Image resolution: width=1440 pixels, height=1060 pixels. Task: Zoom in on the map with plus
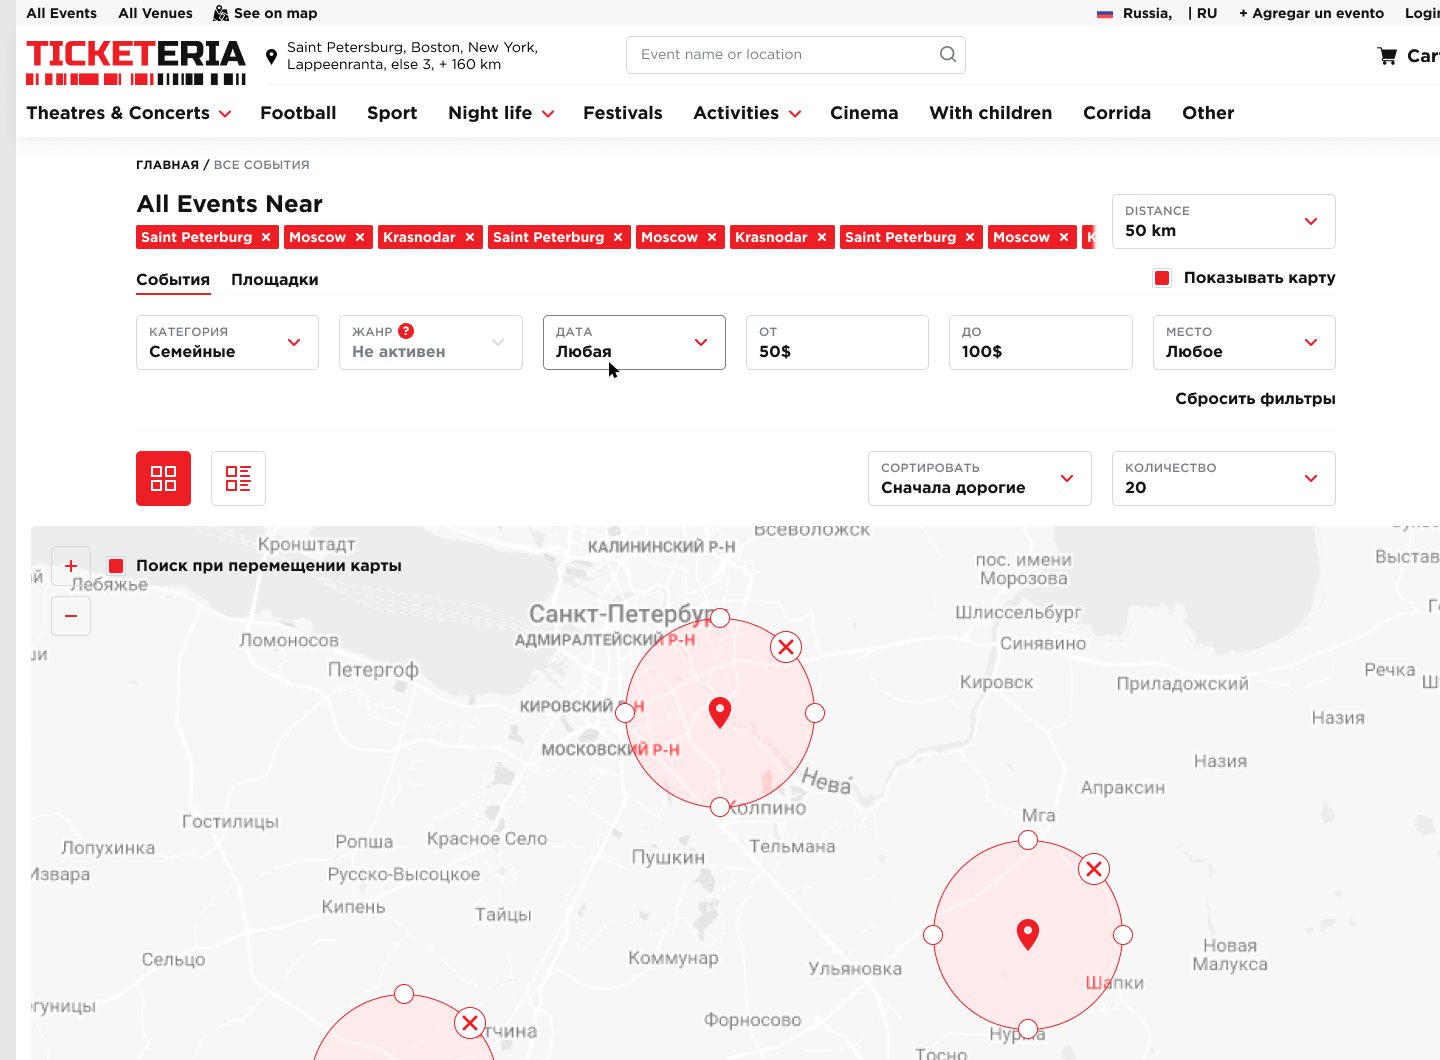(x=71, y=566)
